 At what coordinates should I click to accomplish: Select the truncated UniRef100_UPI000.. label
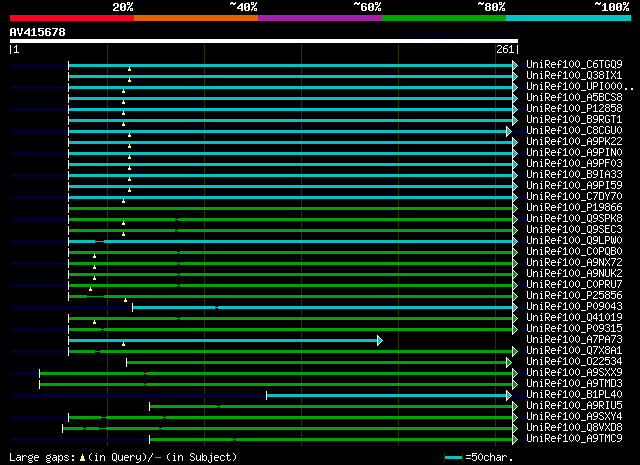click(580, 87)
